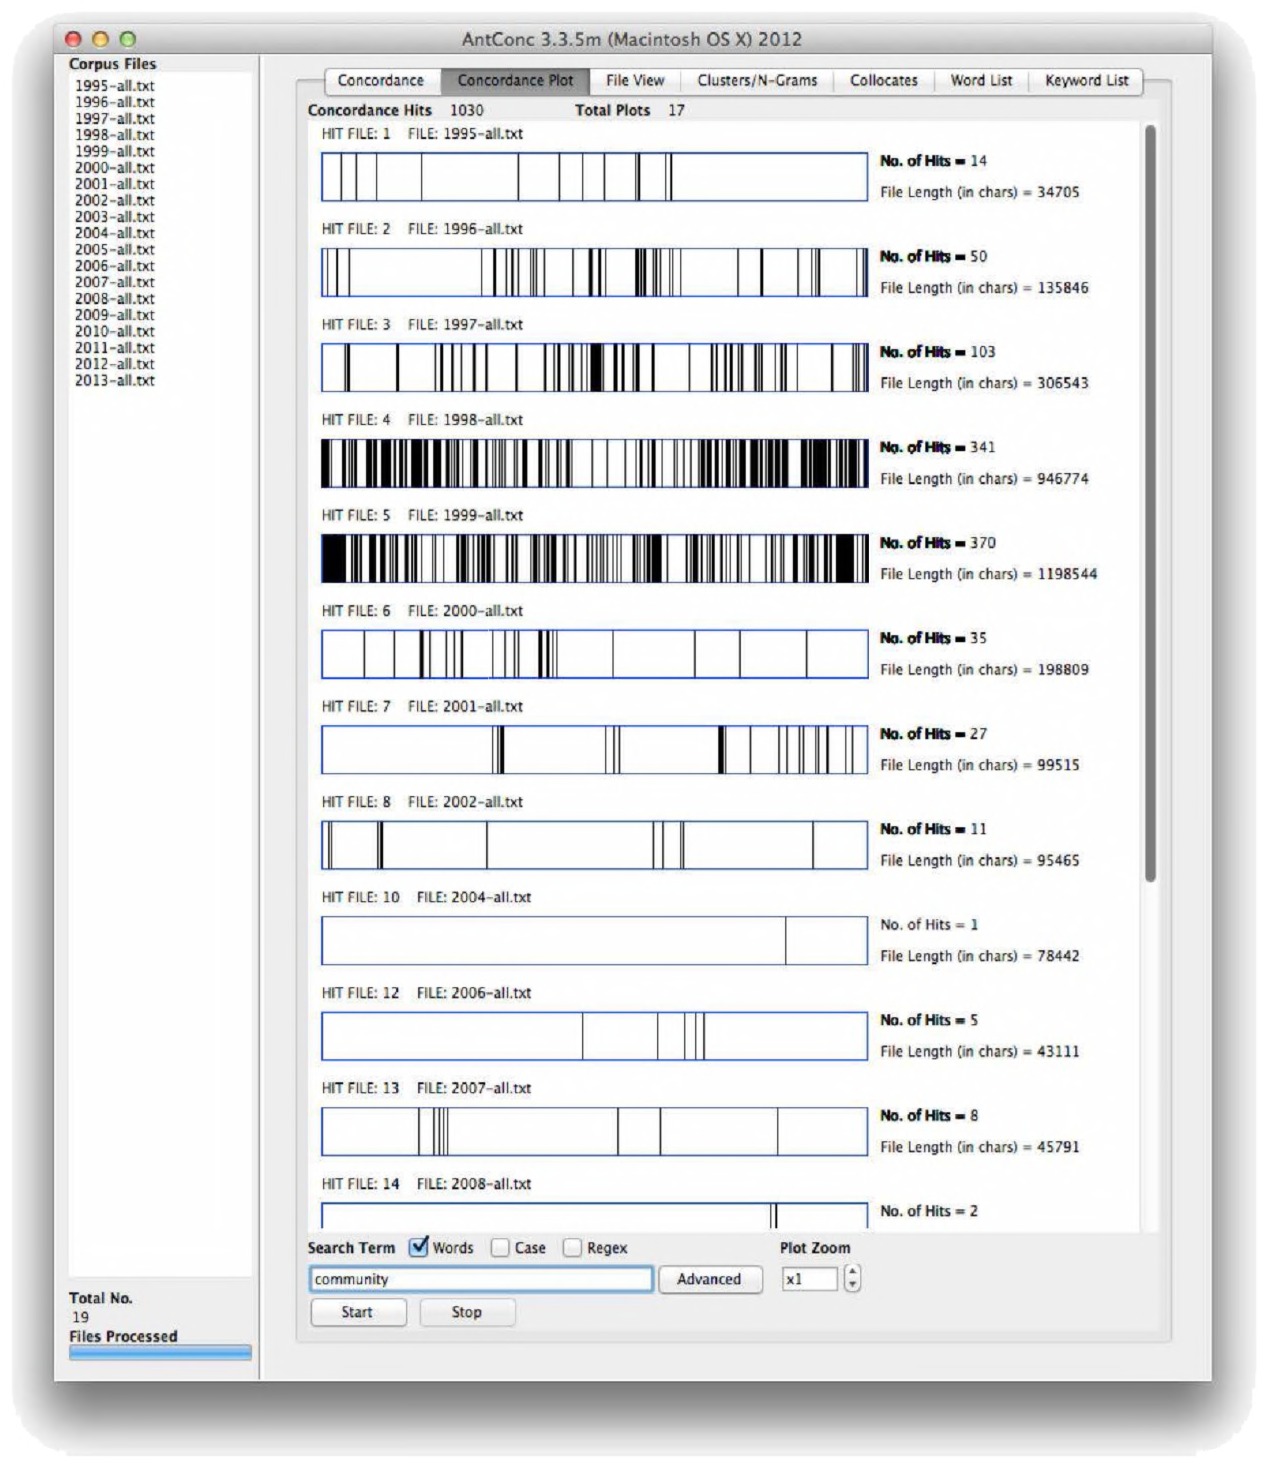Click the 'File Length (in chars) = 946774' text

point(984,479)
